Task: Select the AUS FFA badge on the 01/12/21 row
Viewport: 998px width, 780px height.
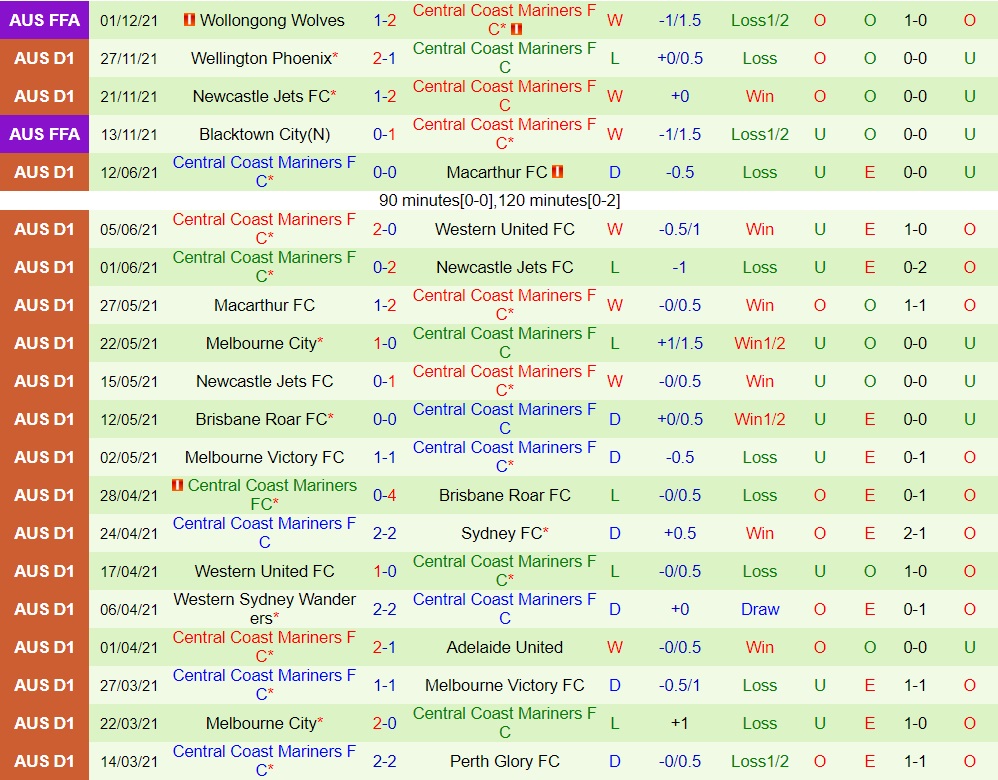Action: tap(45, 20)
